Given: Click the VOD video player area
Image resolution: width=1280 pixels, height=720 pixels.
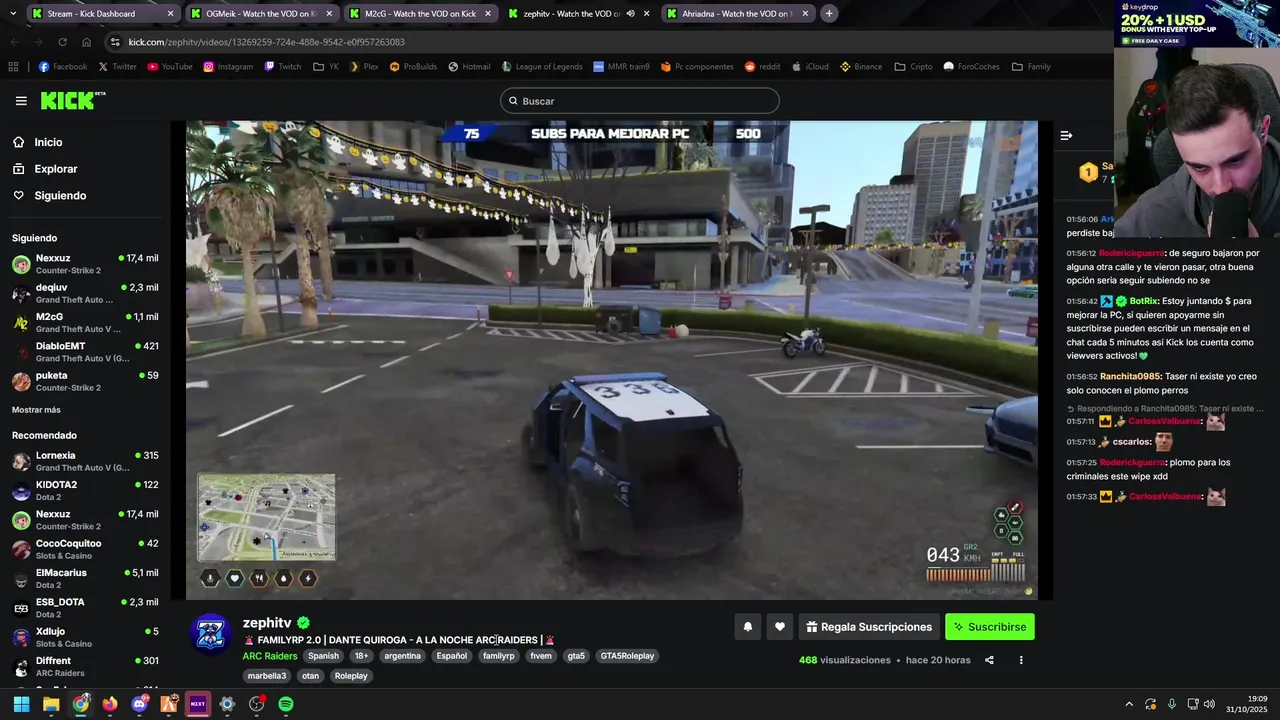Looking at the screenshot, I should pos(612,360).
